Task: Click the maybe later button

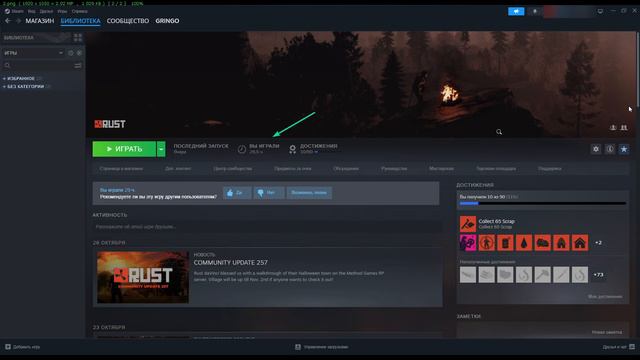Action: click(x=309, y=193)
